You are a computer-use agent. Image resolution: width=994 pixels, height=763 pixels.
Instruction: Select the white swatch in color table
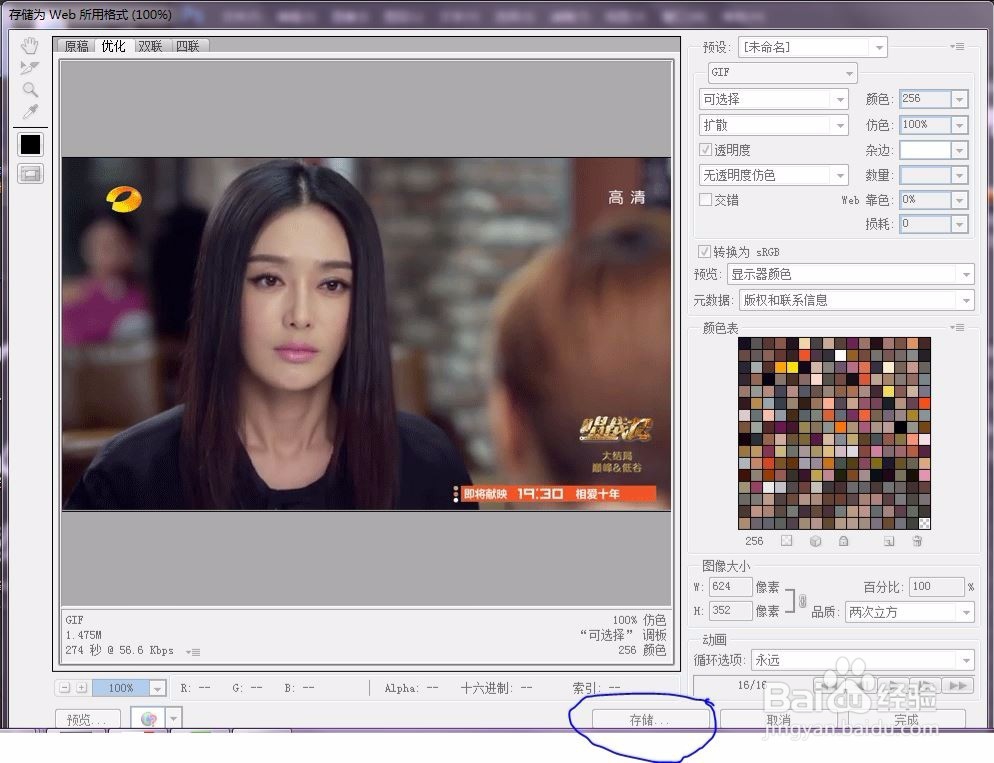[840, 355]
